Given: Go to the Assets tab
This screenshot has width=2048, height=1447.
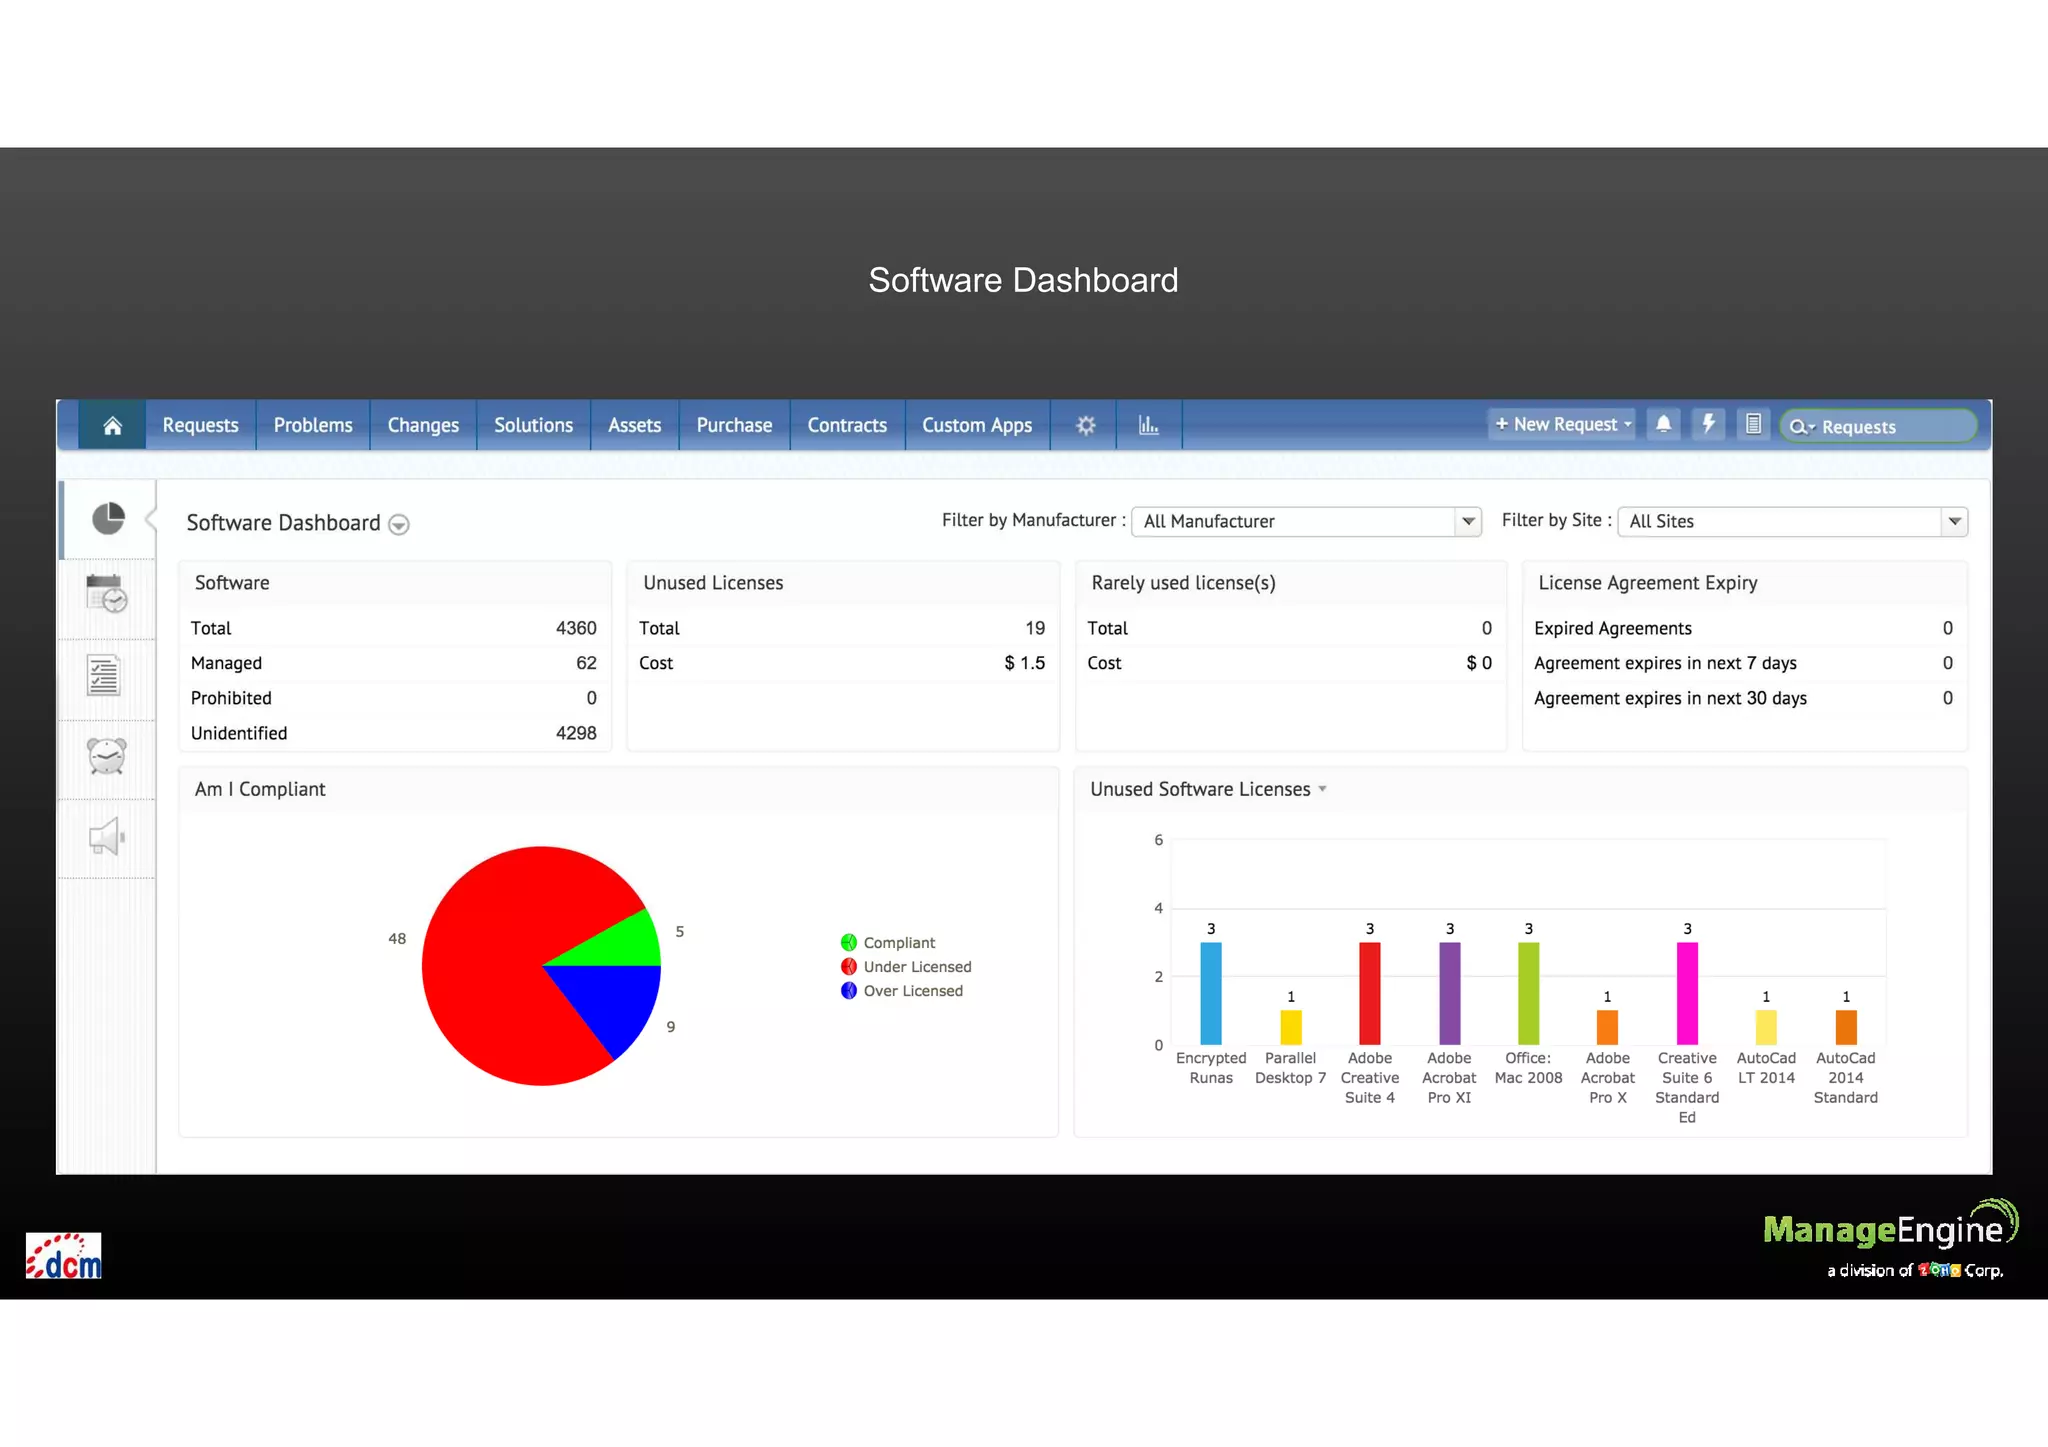Looking at the screenshot, I should click(634, 426).
